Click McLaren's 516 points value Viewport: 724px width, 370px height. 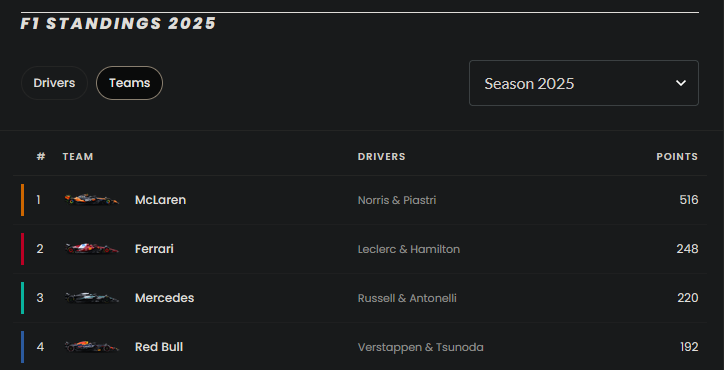[x=689, y=200]
